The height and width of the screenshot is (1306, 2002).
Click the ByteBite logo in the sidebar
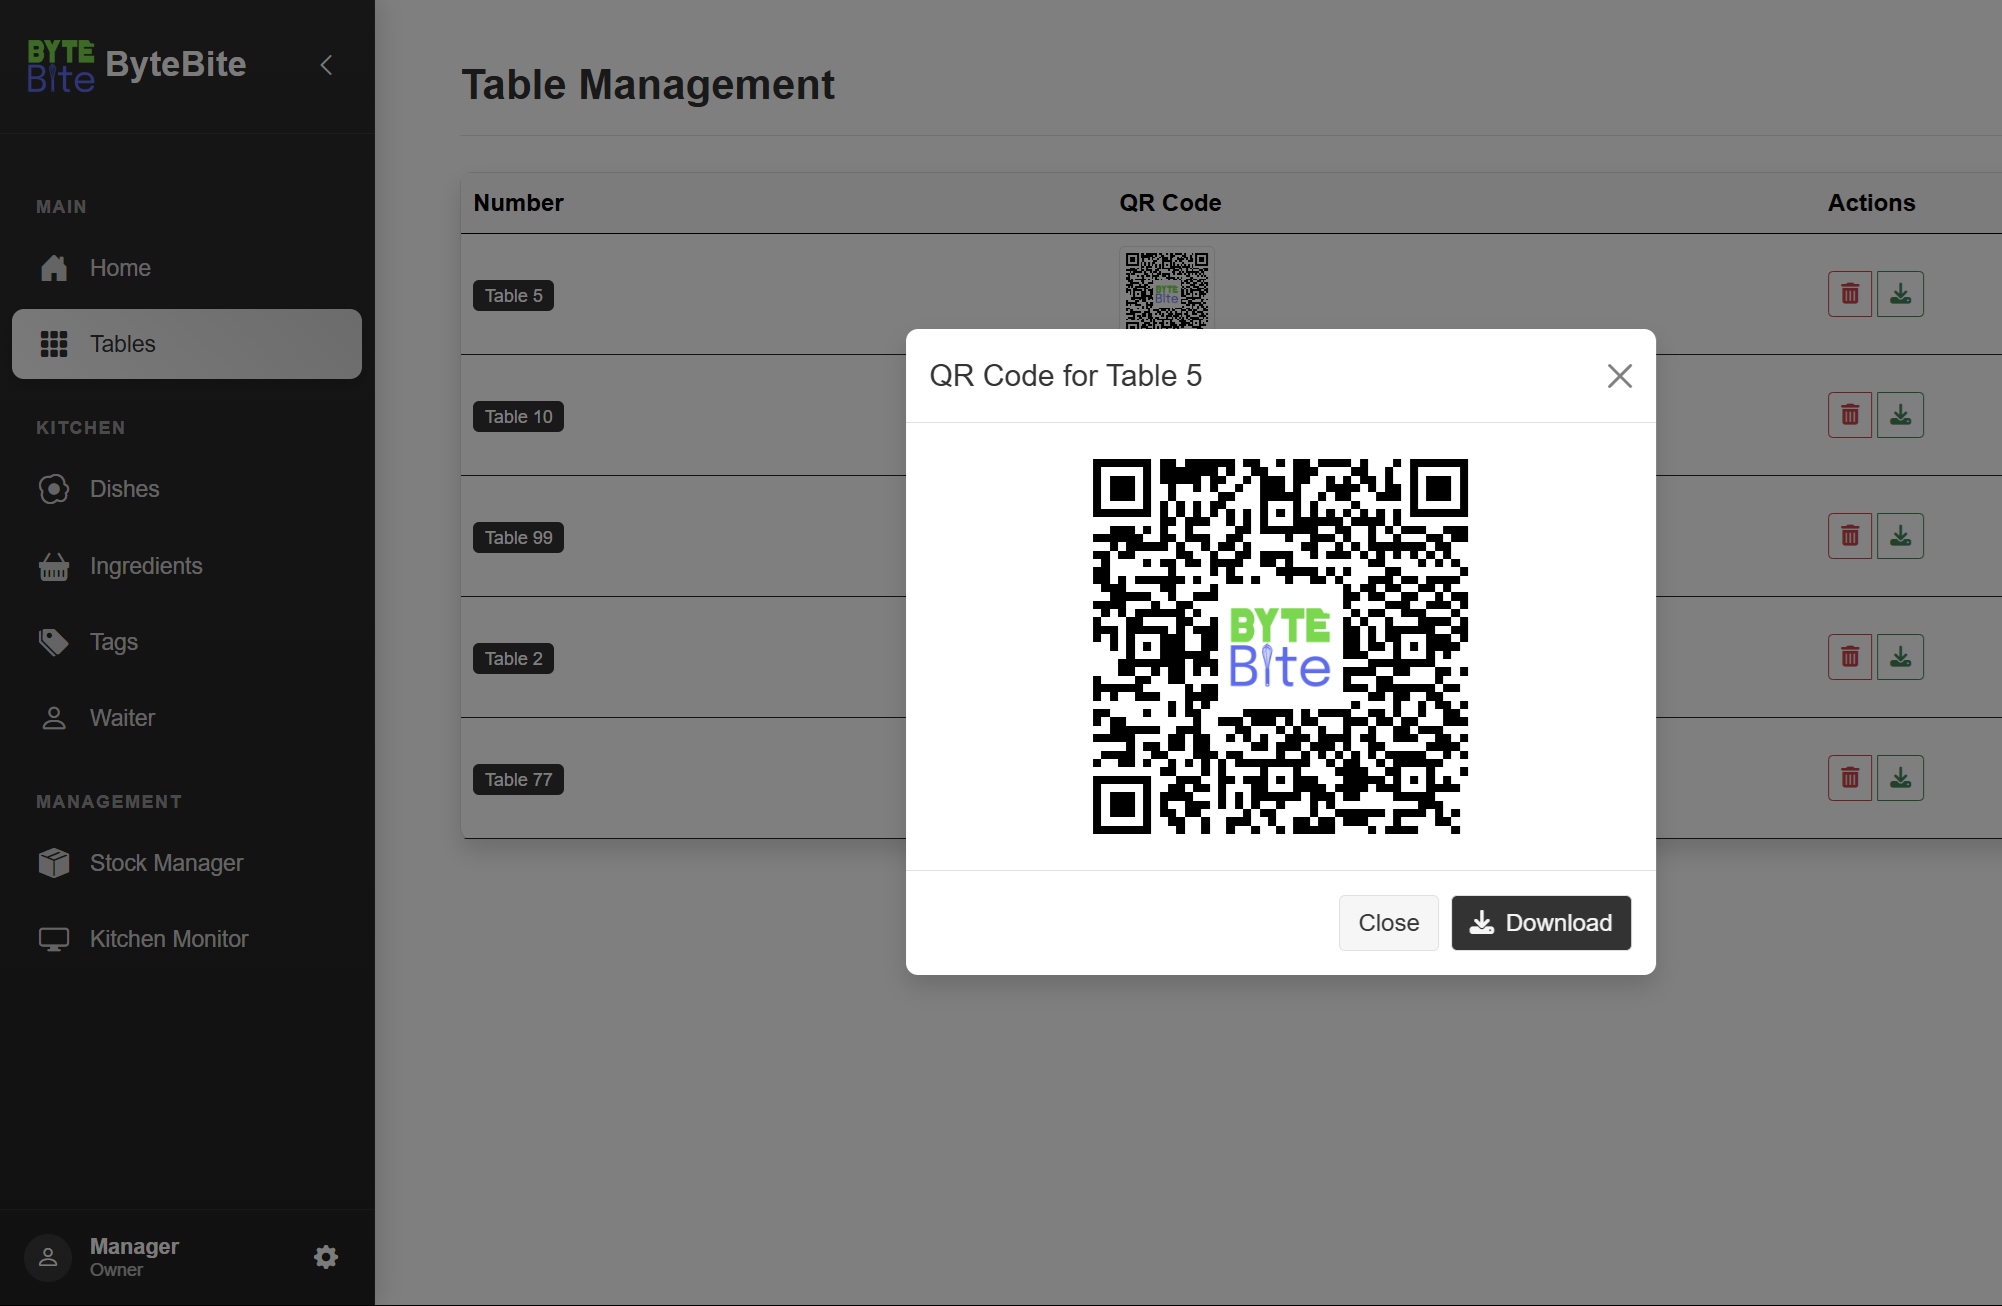(61, 66)
